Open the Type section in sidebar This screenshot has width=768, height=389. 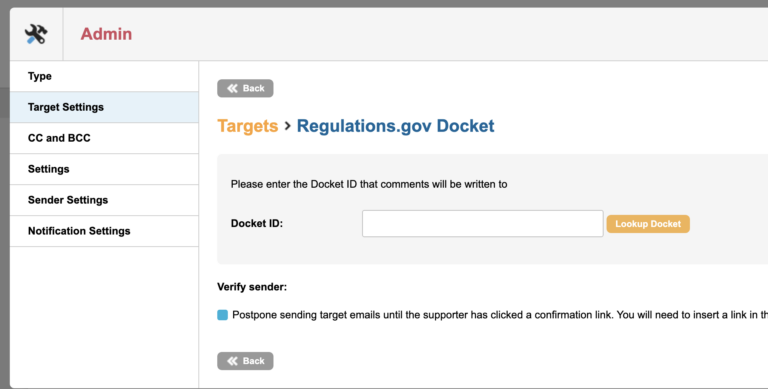[x=104, y=76]
